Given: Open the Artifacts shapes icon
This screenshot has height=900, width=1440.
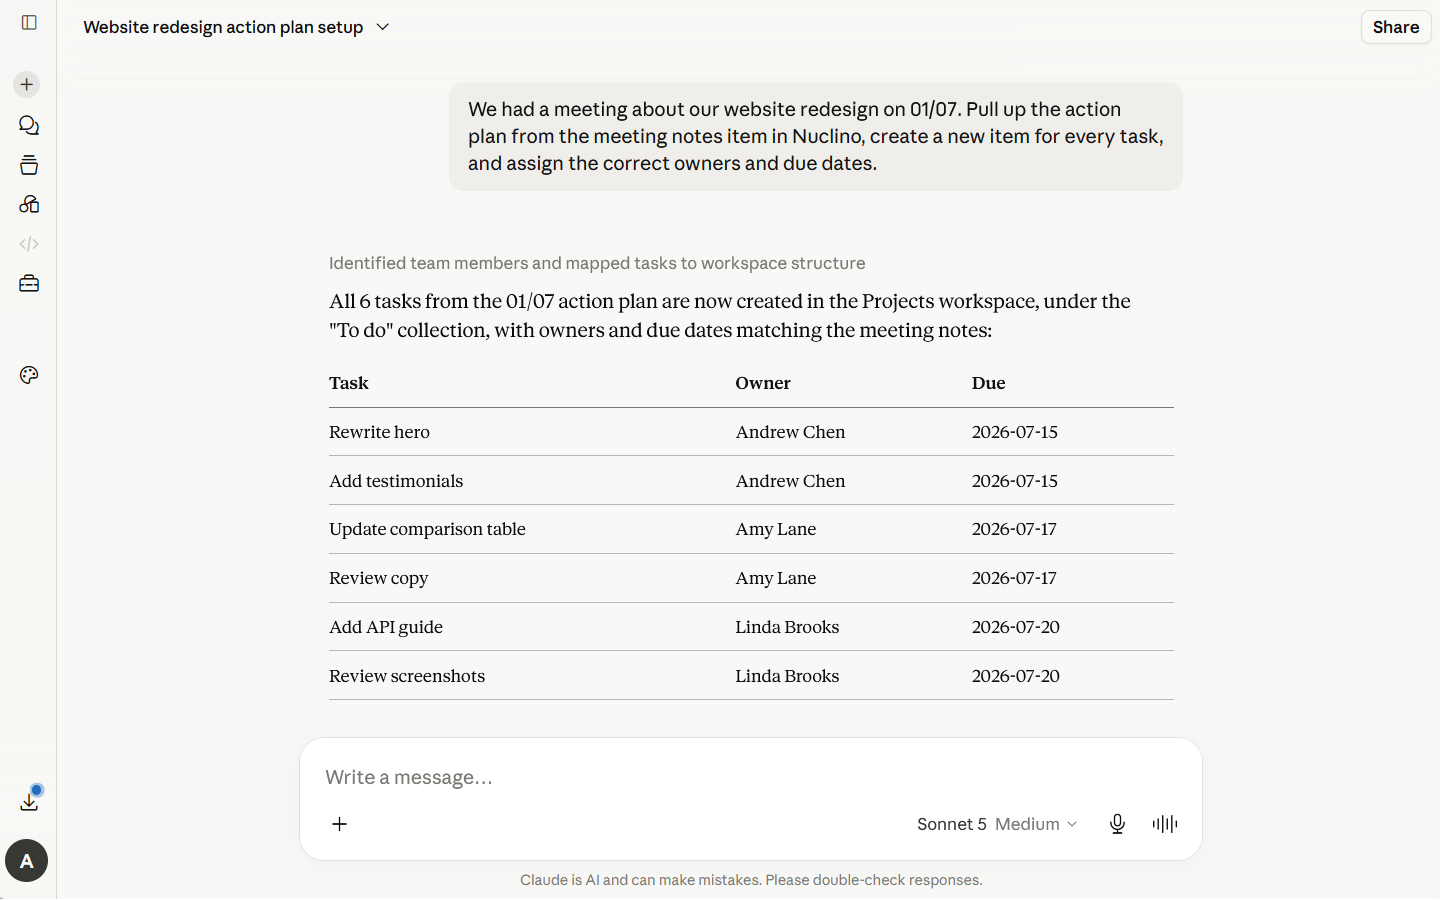Looking at the screenshot, I should click(x=29, y=204).
